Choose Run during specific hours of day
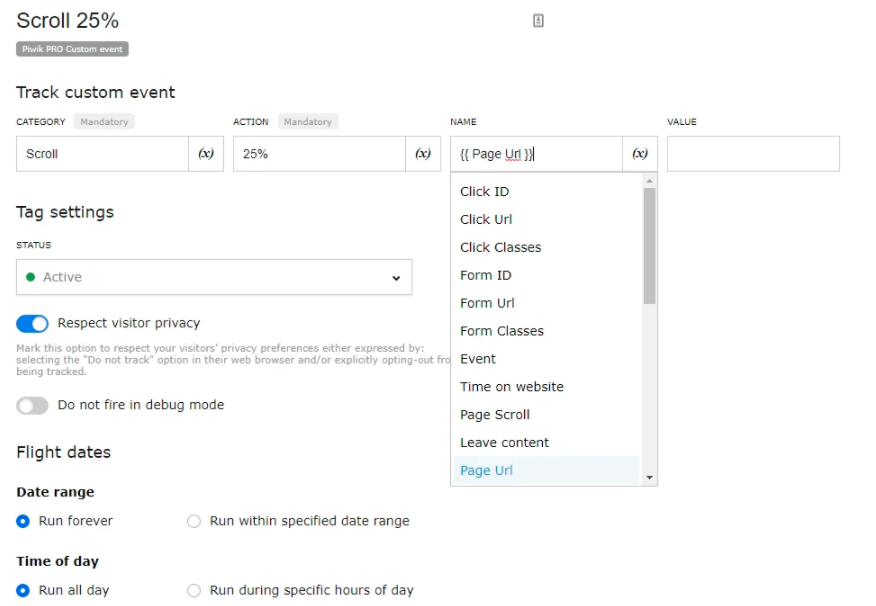The image size is (876, 606). [x=194, y=590]
